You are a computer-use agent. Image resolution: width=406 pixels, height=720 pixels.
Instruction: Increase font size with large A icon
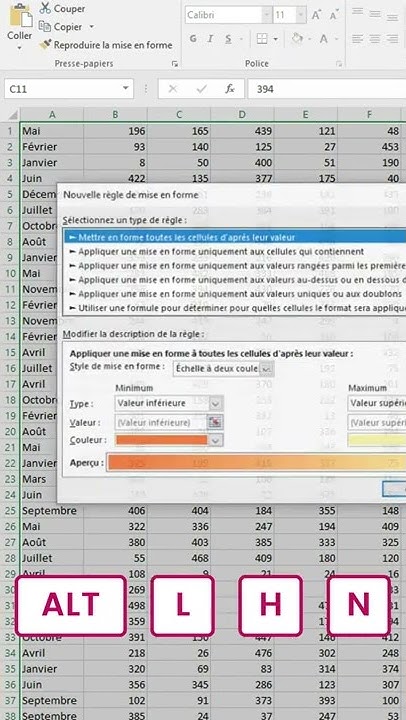click(x=316, y=15)
